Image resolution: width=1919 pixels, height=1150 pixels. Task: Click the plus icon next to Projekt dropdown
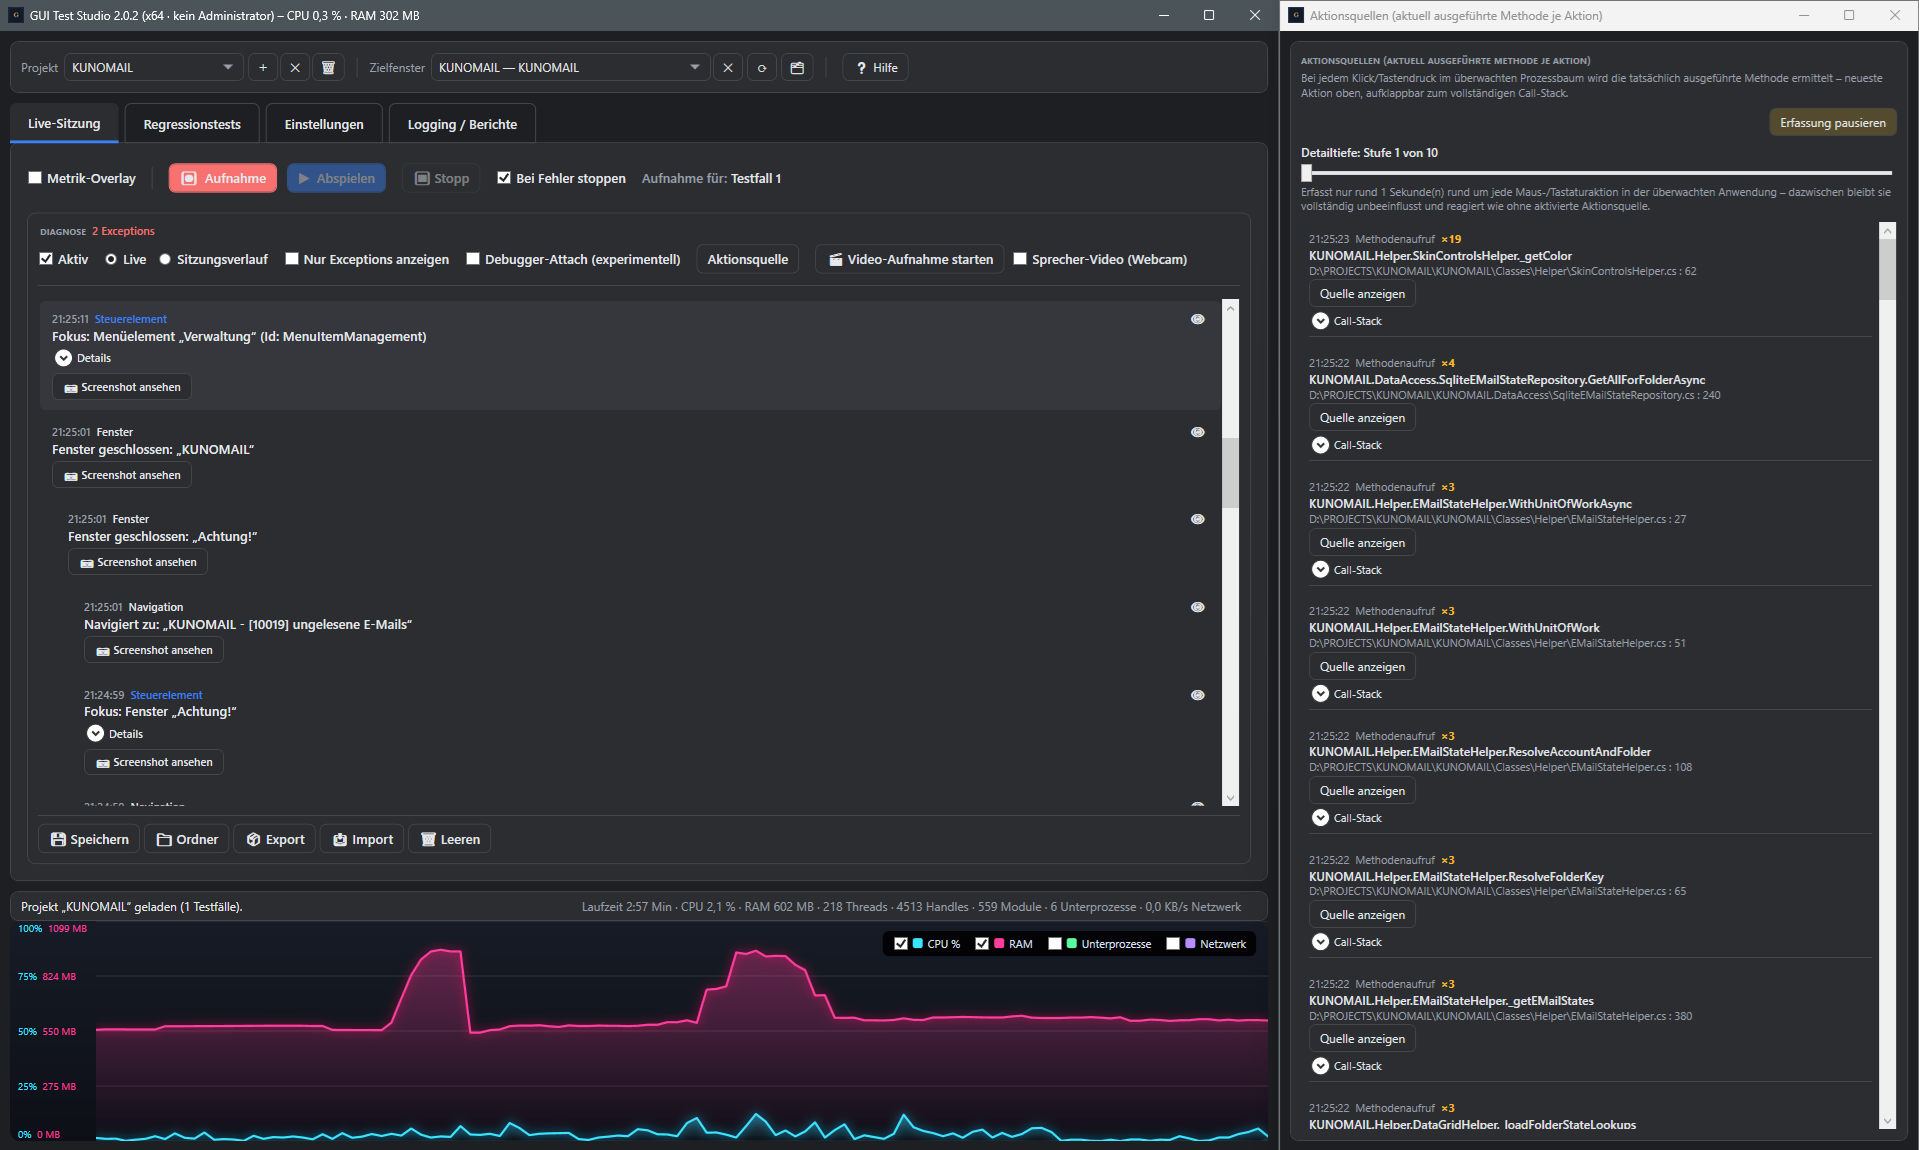click(x=263, y=68)
